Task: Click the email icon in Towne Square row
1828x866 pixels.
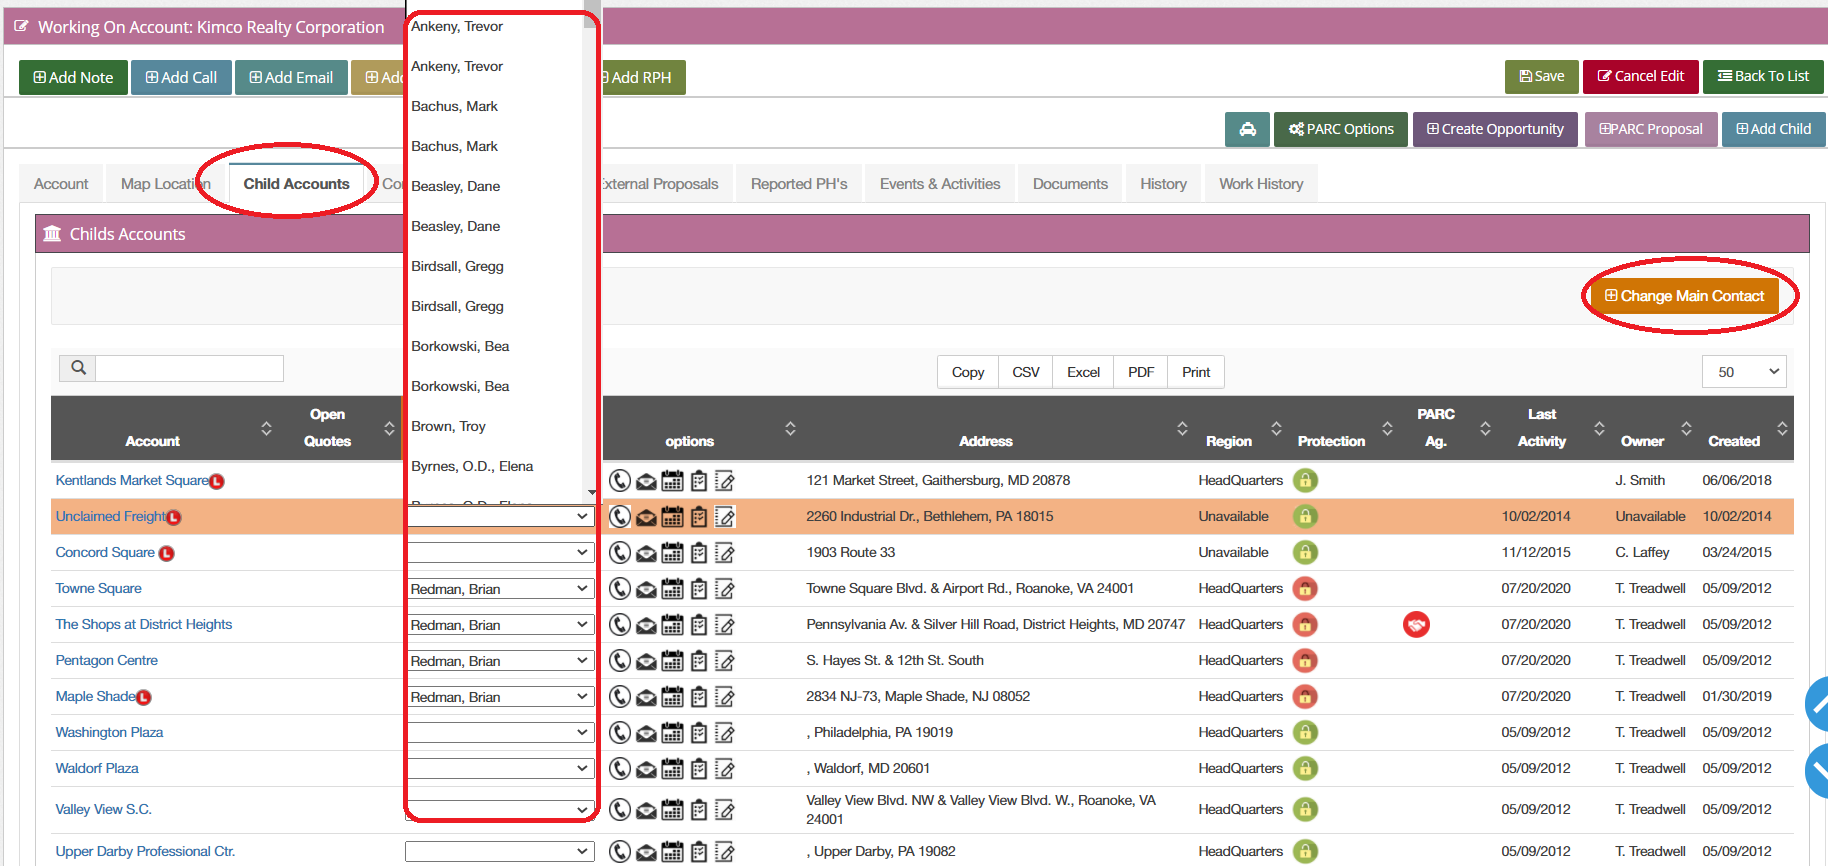Action: 646,590
